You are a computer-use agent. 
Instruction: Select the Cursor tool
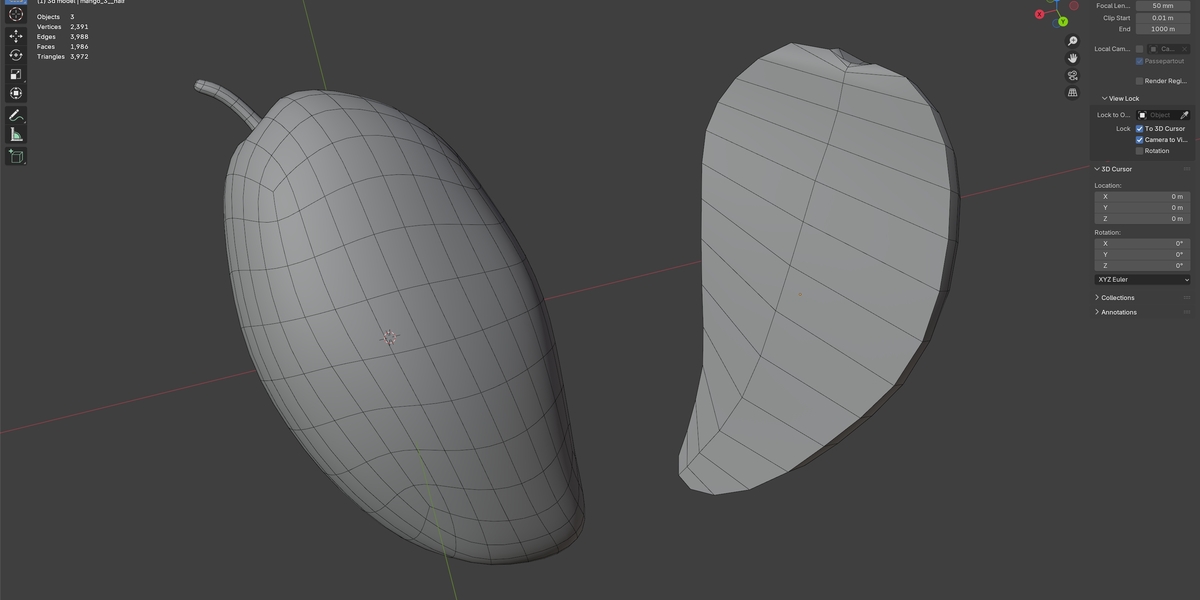[16, 15]
